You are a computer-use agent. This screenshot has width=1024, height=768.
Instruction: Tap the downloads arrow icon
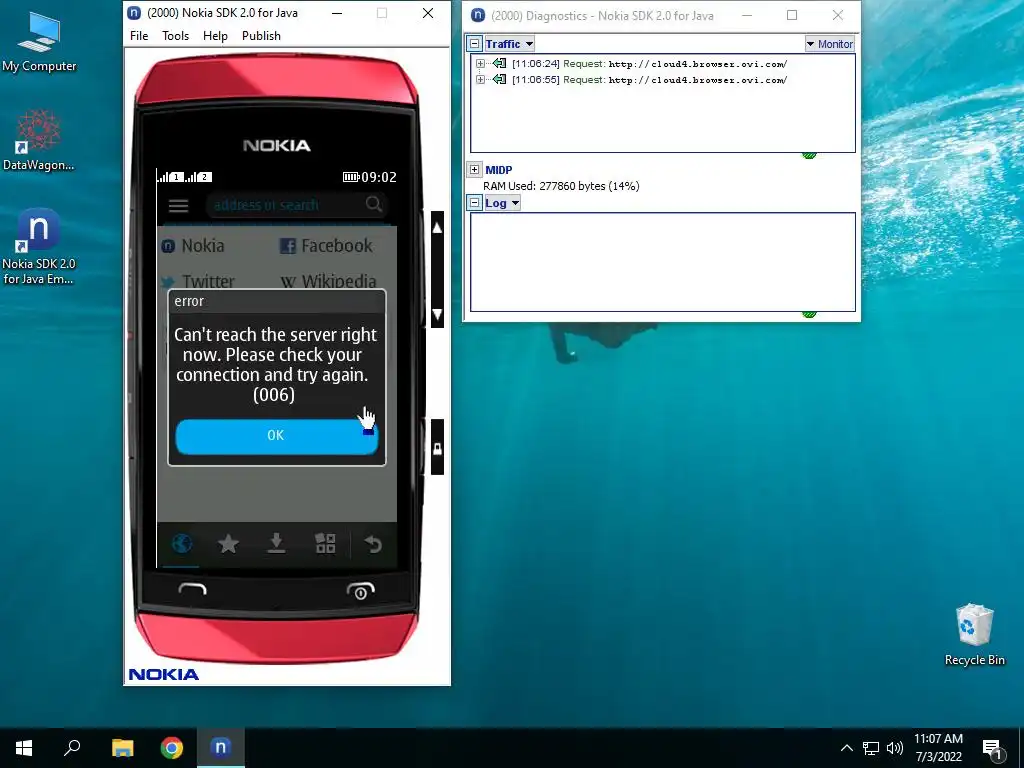(x=276, y=543)
